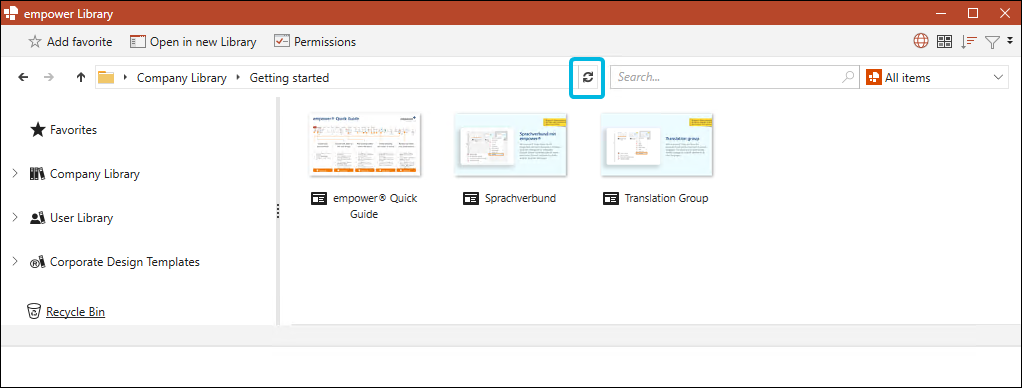1022x388 pixels.
Task: Click the folder icon in address bar
Action: click(x=106, y=78)
